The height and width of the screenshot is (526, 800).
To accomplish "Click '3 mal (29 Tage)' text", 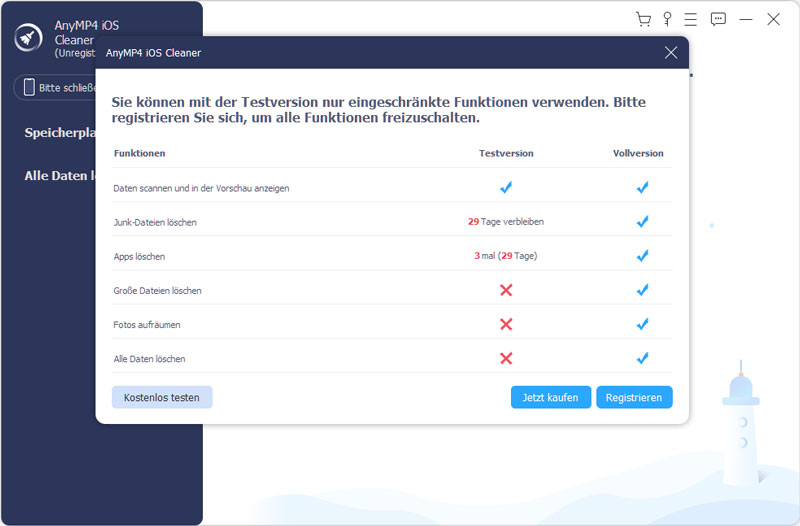I will coord(506,256).
